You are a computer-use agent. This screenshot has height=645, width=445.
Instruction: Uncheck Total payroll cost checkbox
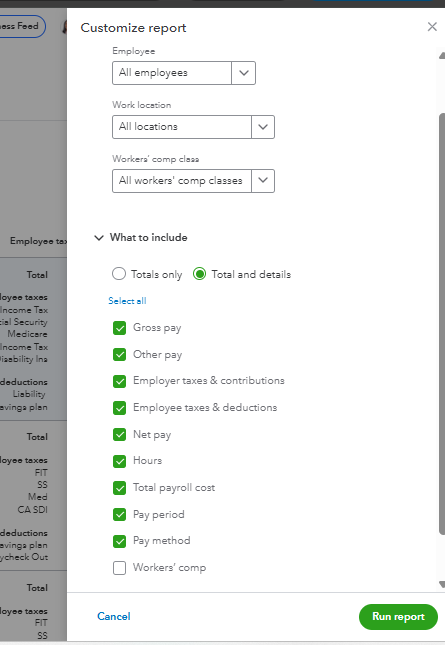119,488
